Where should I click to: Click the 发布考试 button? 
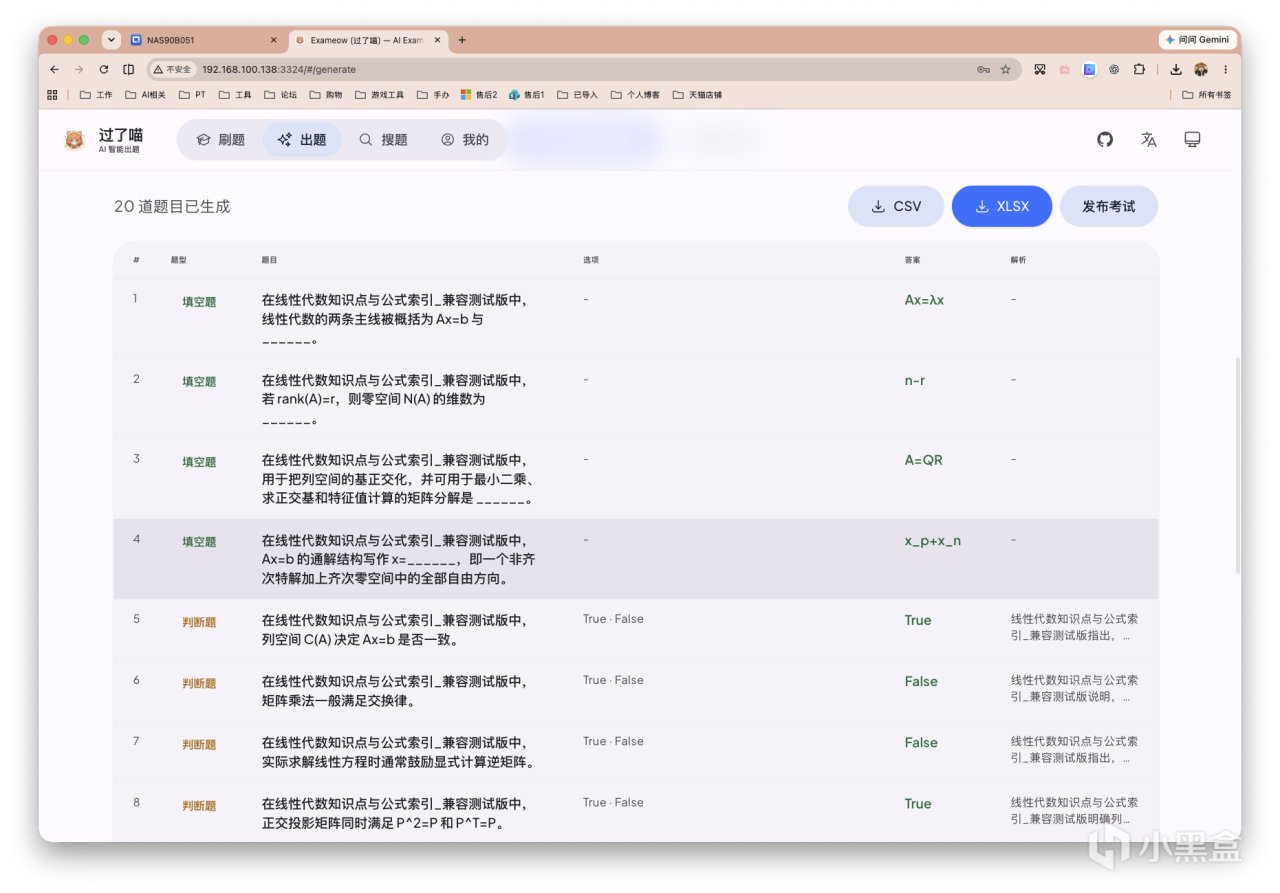[1108, 206]
